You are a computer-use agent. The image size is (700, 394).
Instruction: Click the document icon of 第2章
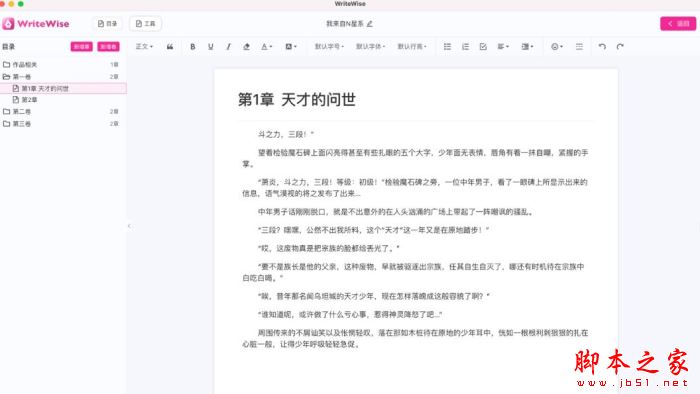(16, 100)
